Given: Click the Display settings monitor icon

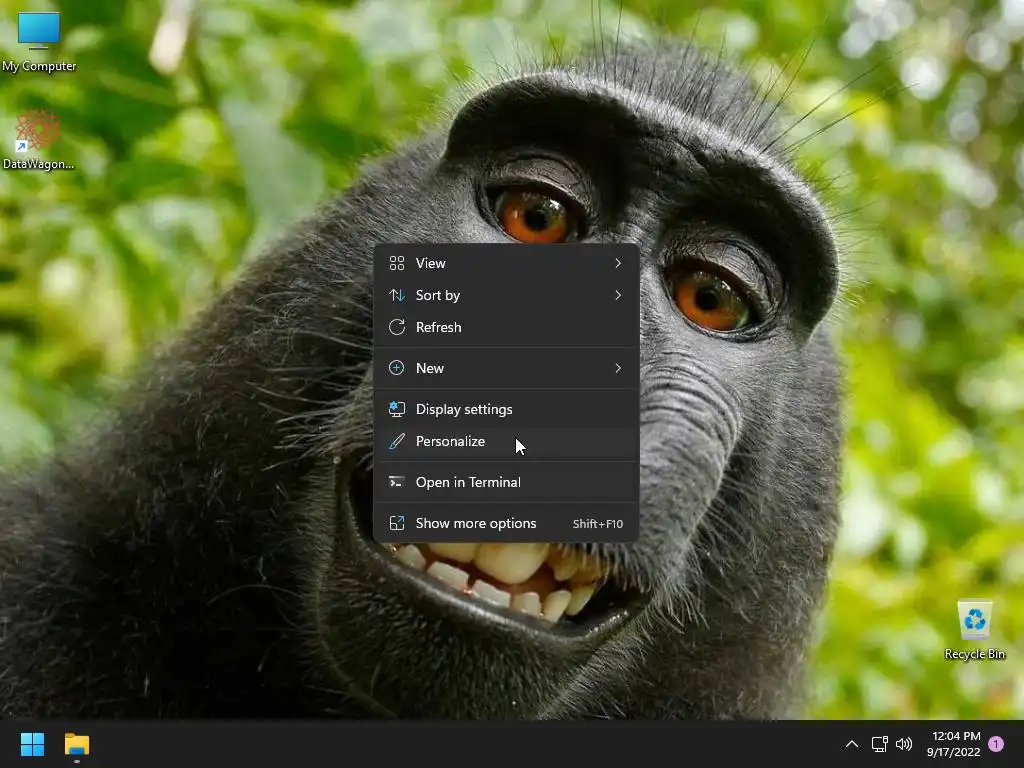Looking at the screenshot, I should [396, 409].
